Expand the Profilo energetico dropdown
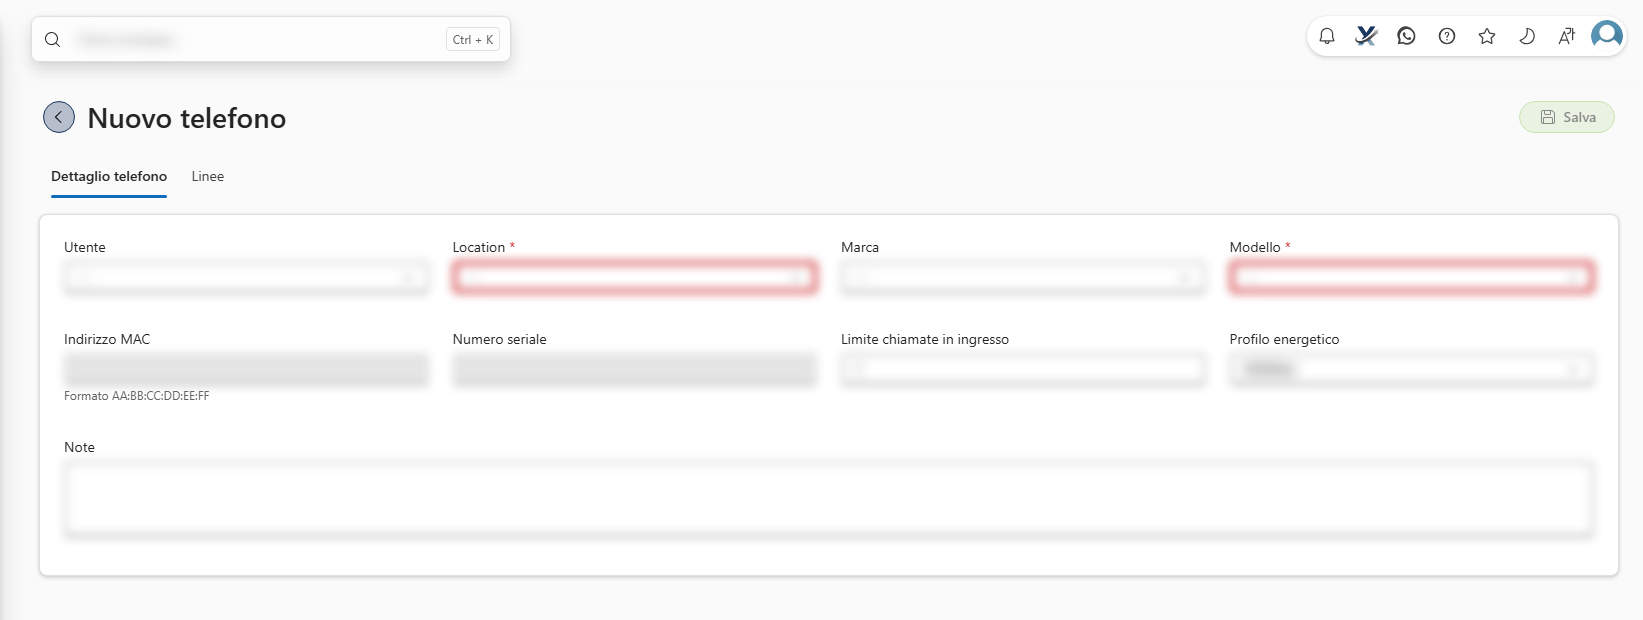 (1412, 370)
